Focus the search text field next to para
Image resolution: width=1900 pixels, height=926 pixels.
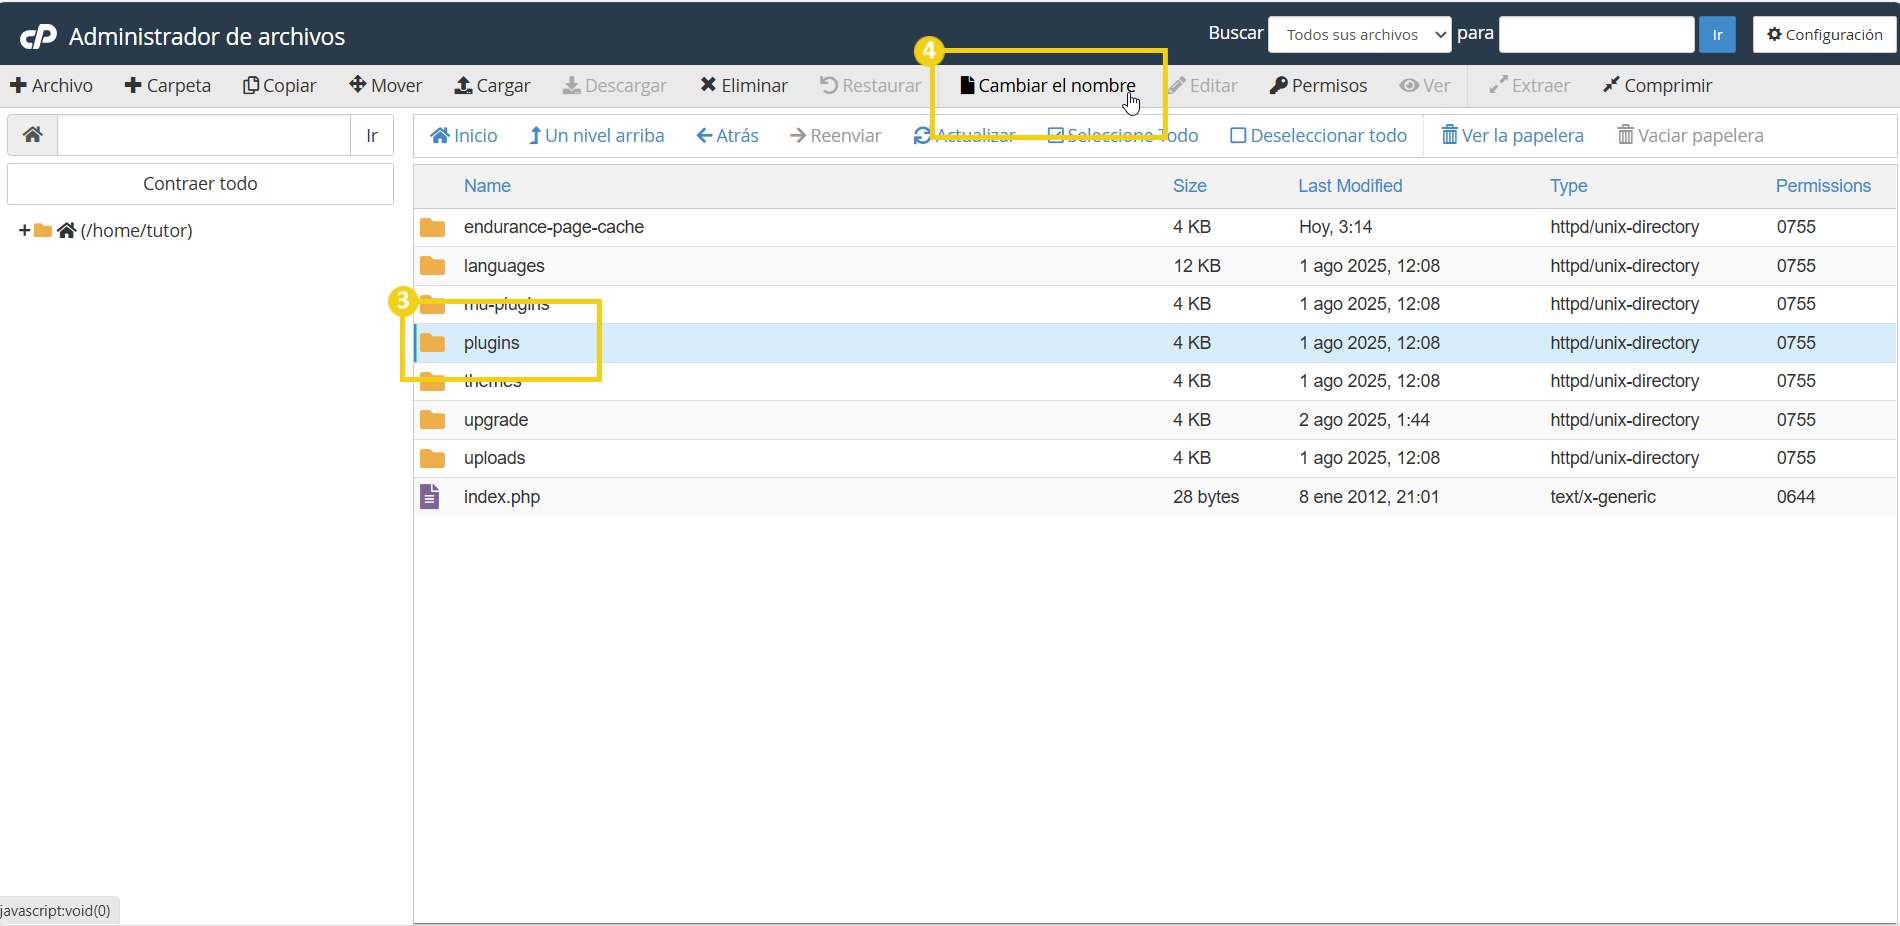(x=1597, y=34)
